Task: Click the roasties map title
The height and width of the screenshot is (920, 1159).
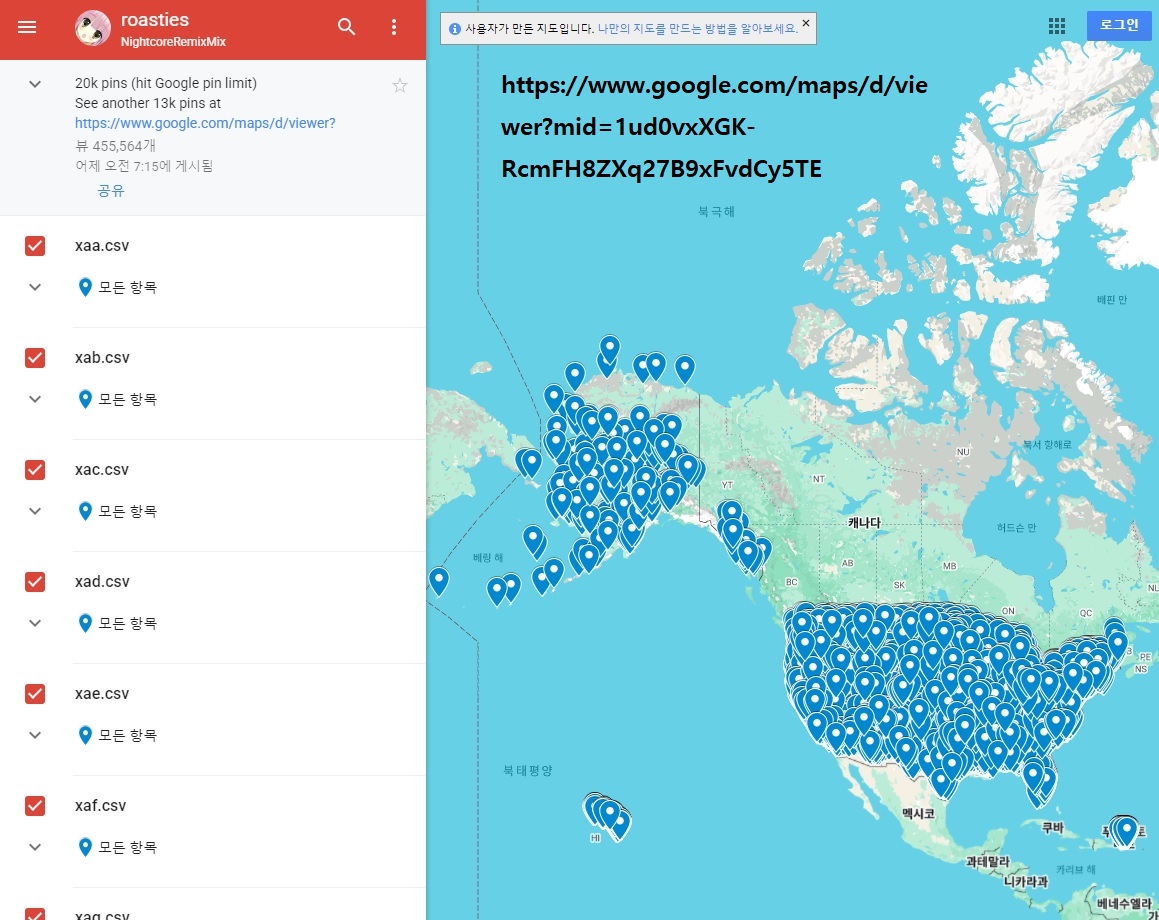Action: tap(155, 20)
